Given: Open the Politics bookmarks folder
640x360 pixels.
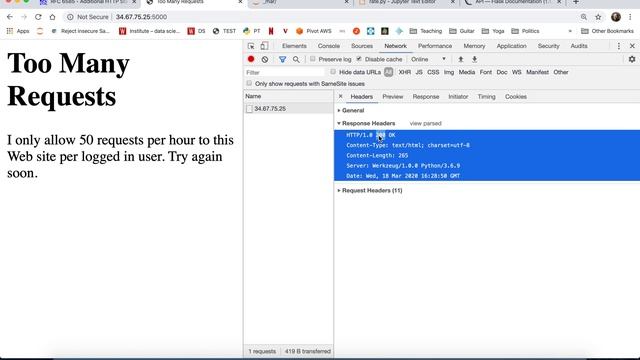Looking at the screenshot, I should pyautogui.click(x=525, y=31).
